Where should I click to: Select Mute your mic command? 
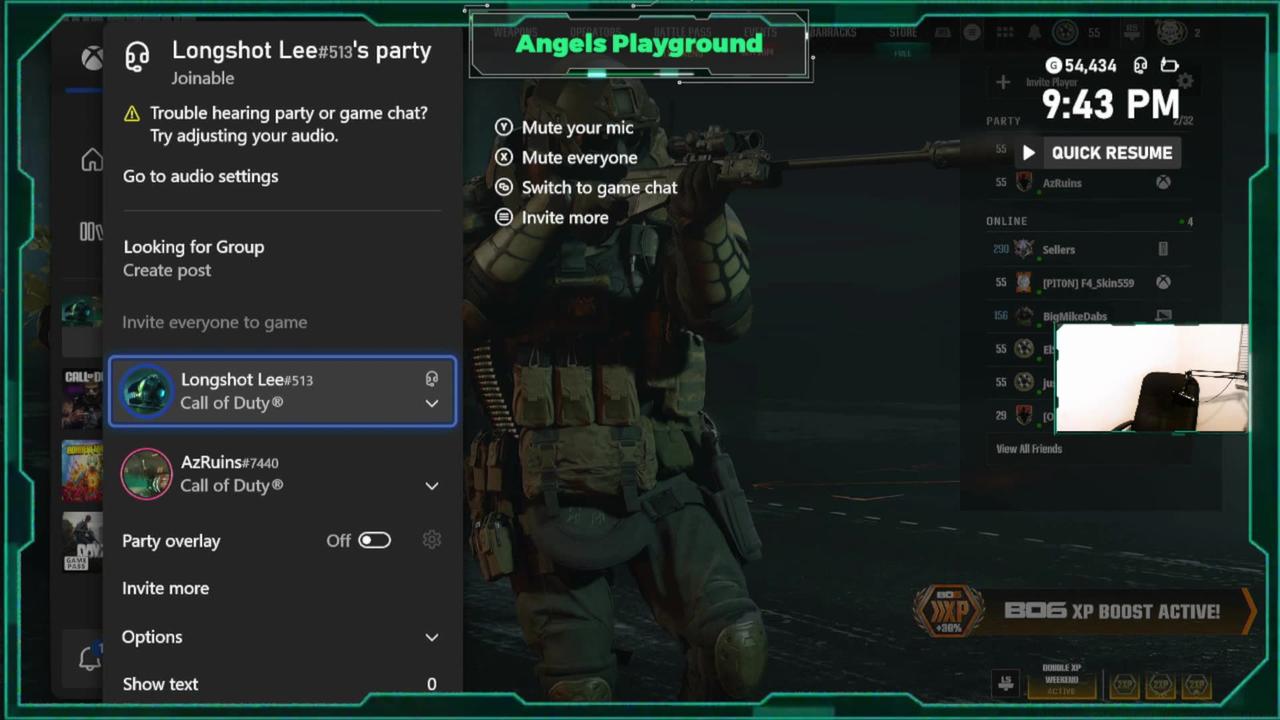coord(577,127)
